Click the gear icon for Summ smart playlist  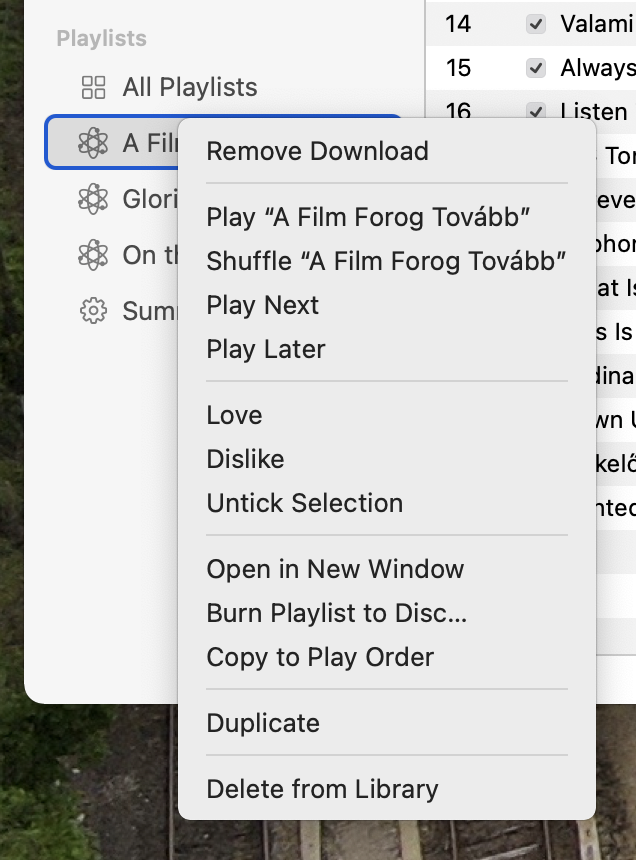click(x=93, y=311)
